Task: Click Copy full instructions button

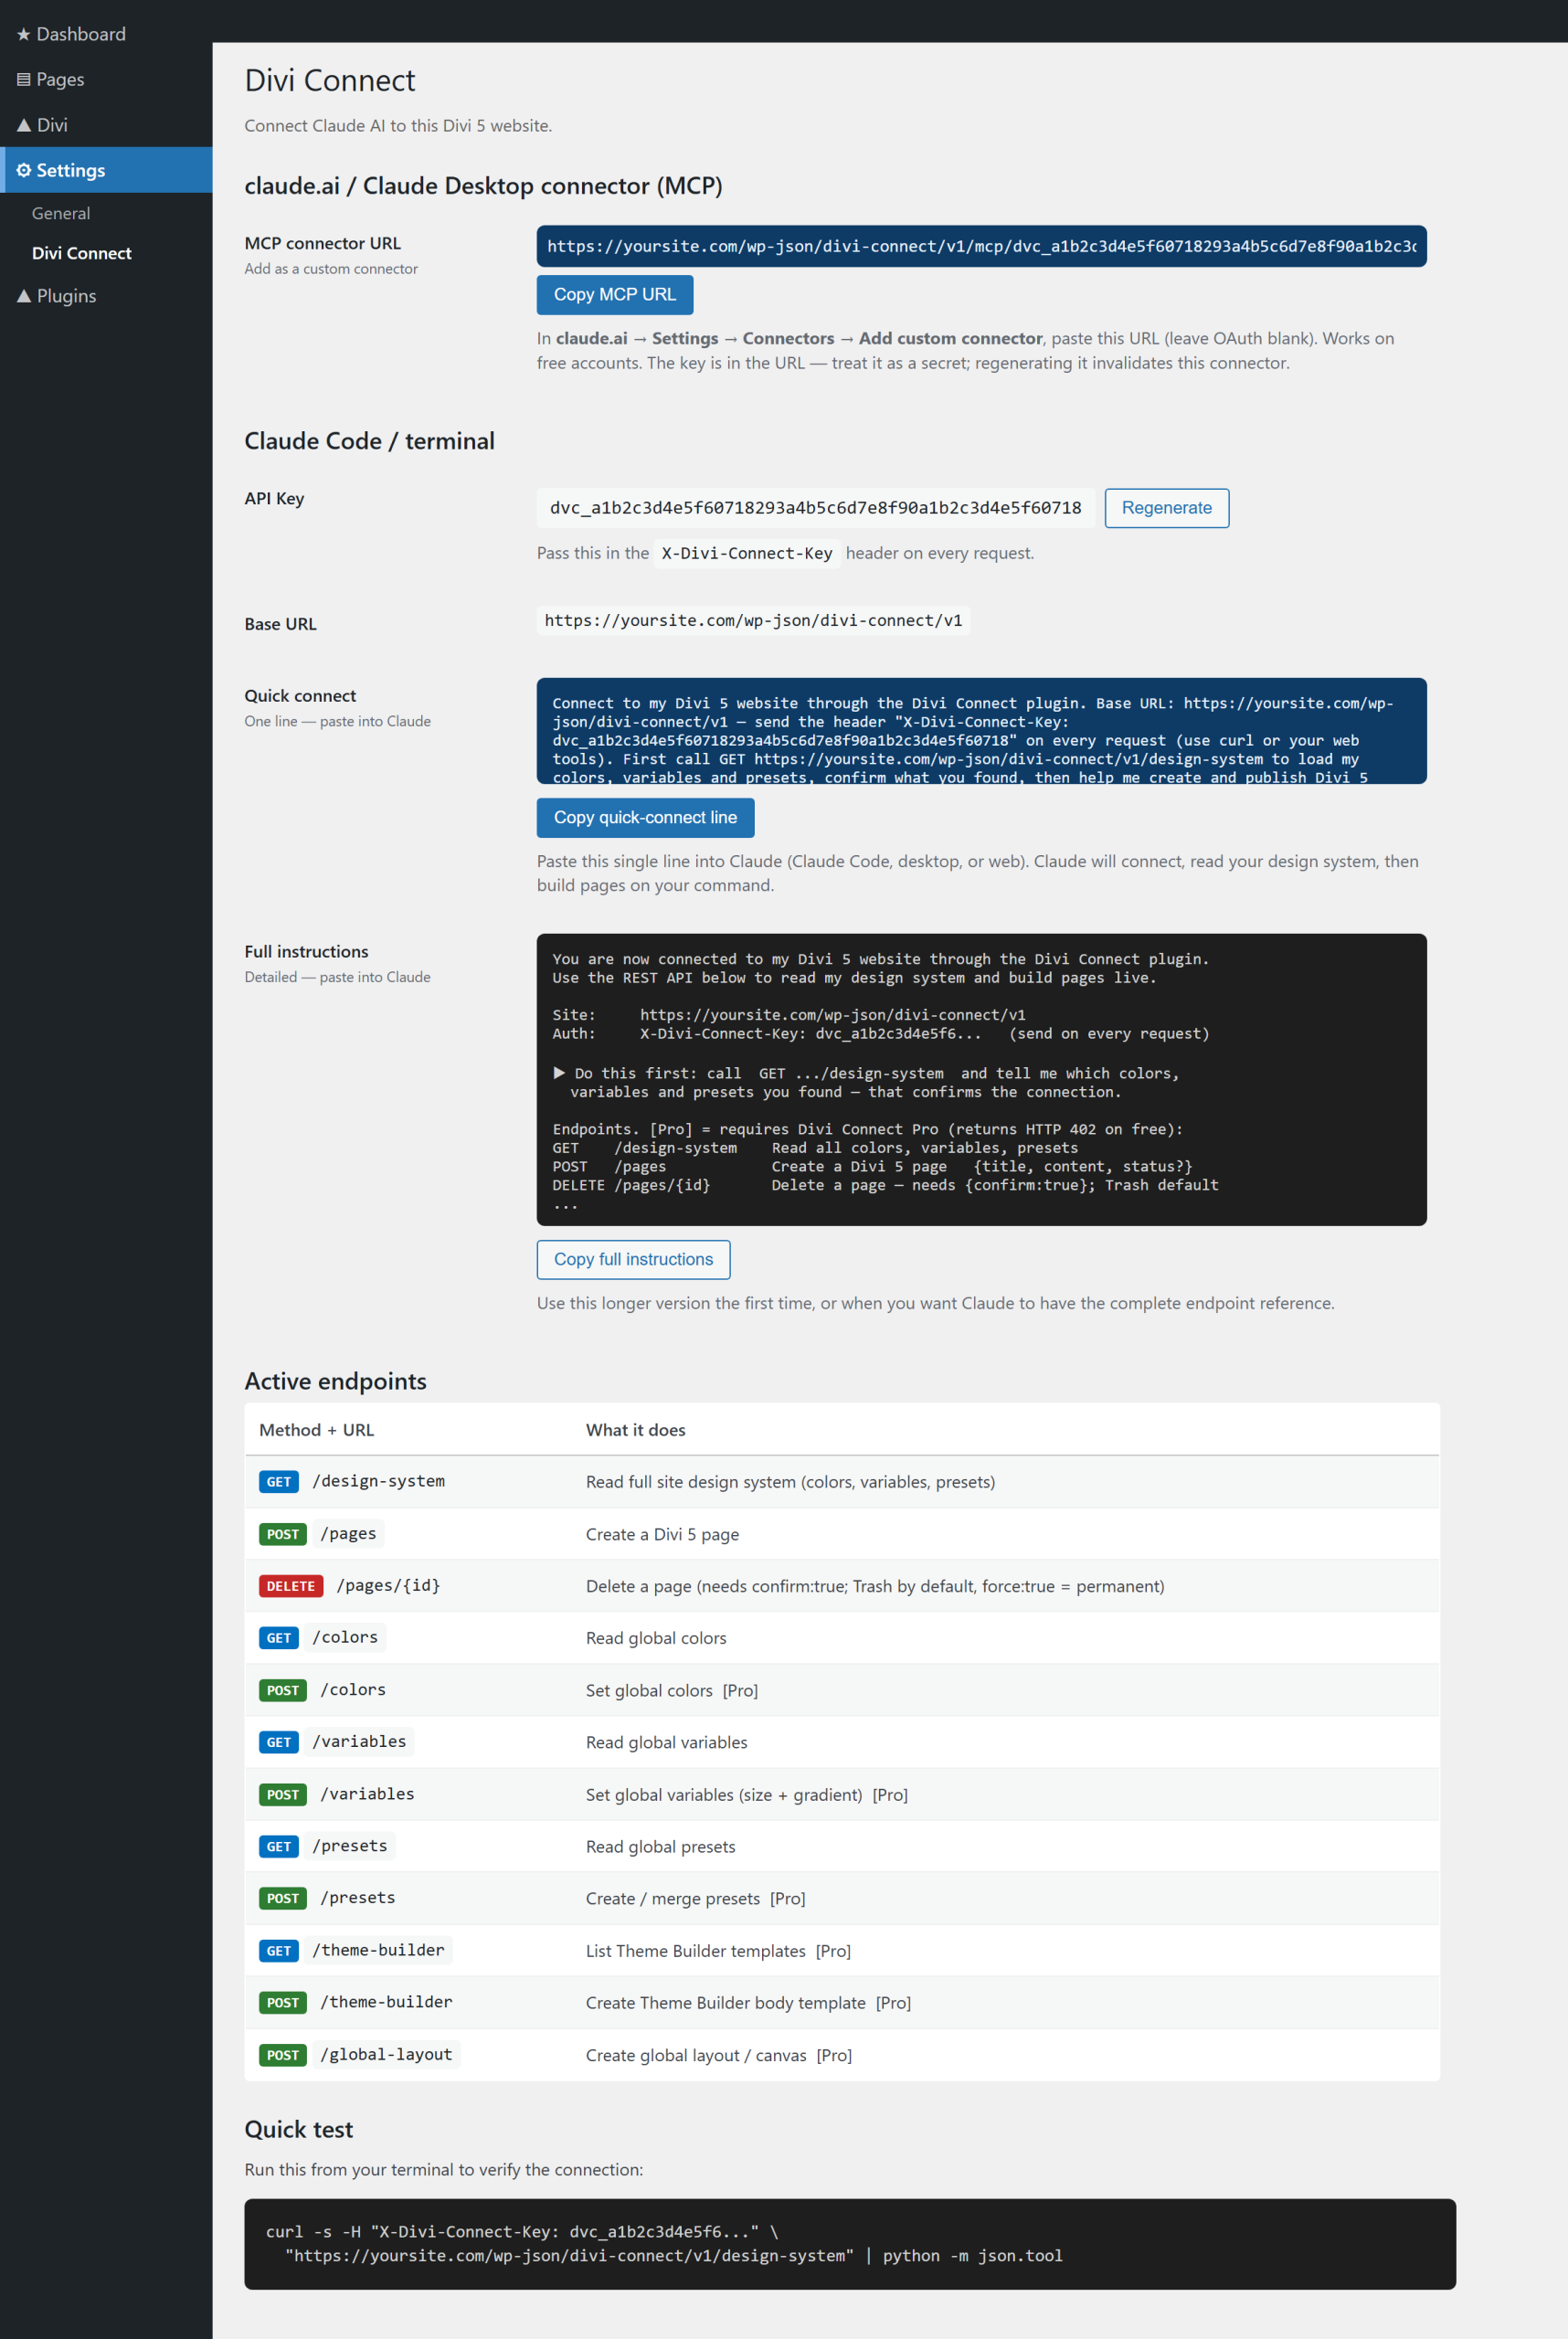Action: (x=633, y=1259)
